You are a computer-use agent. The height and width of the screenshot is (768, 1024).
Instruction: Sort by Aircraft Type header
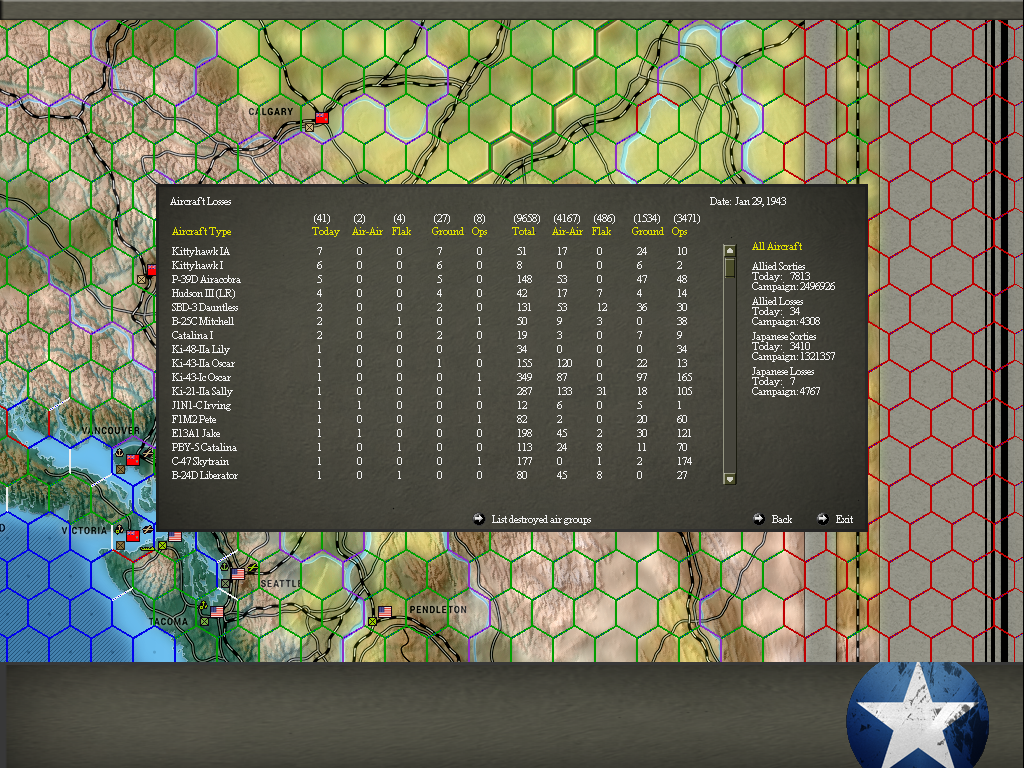pyautogui.click(x=201, y=231)
